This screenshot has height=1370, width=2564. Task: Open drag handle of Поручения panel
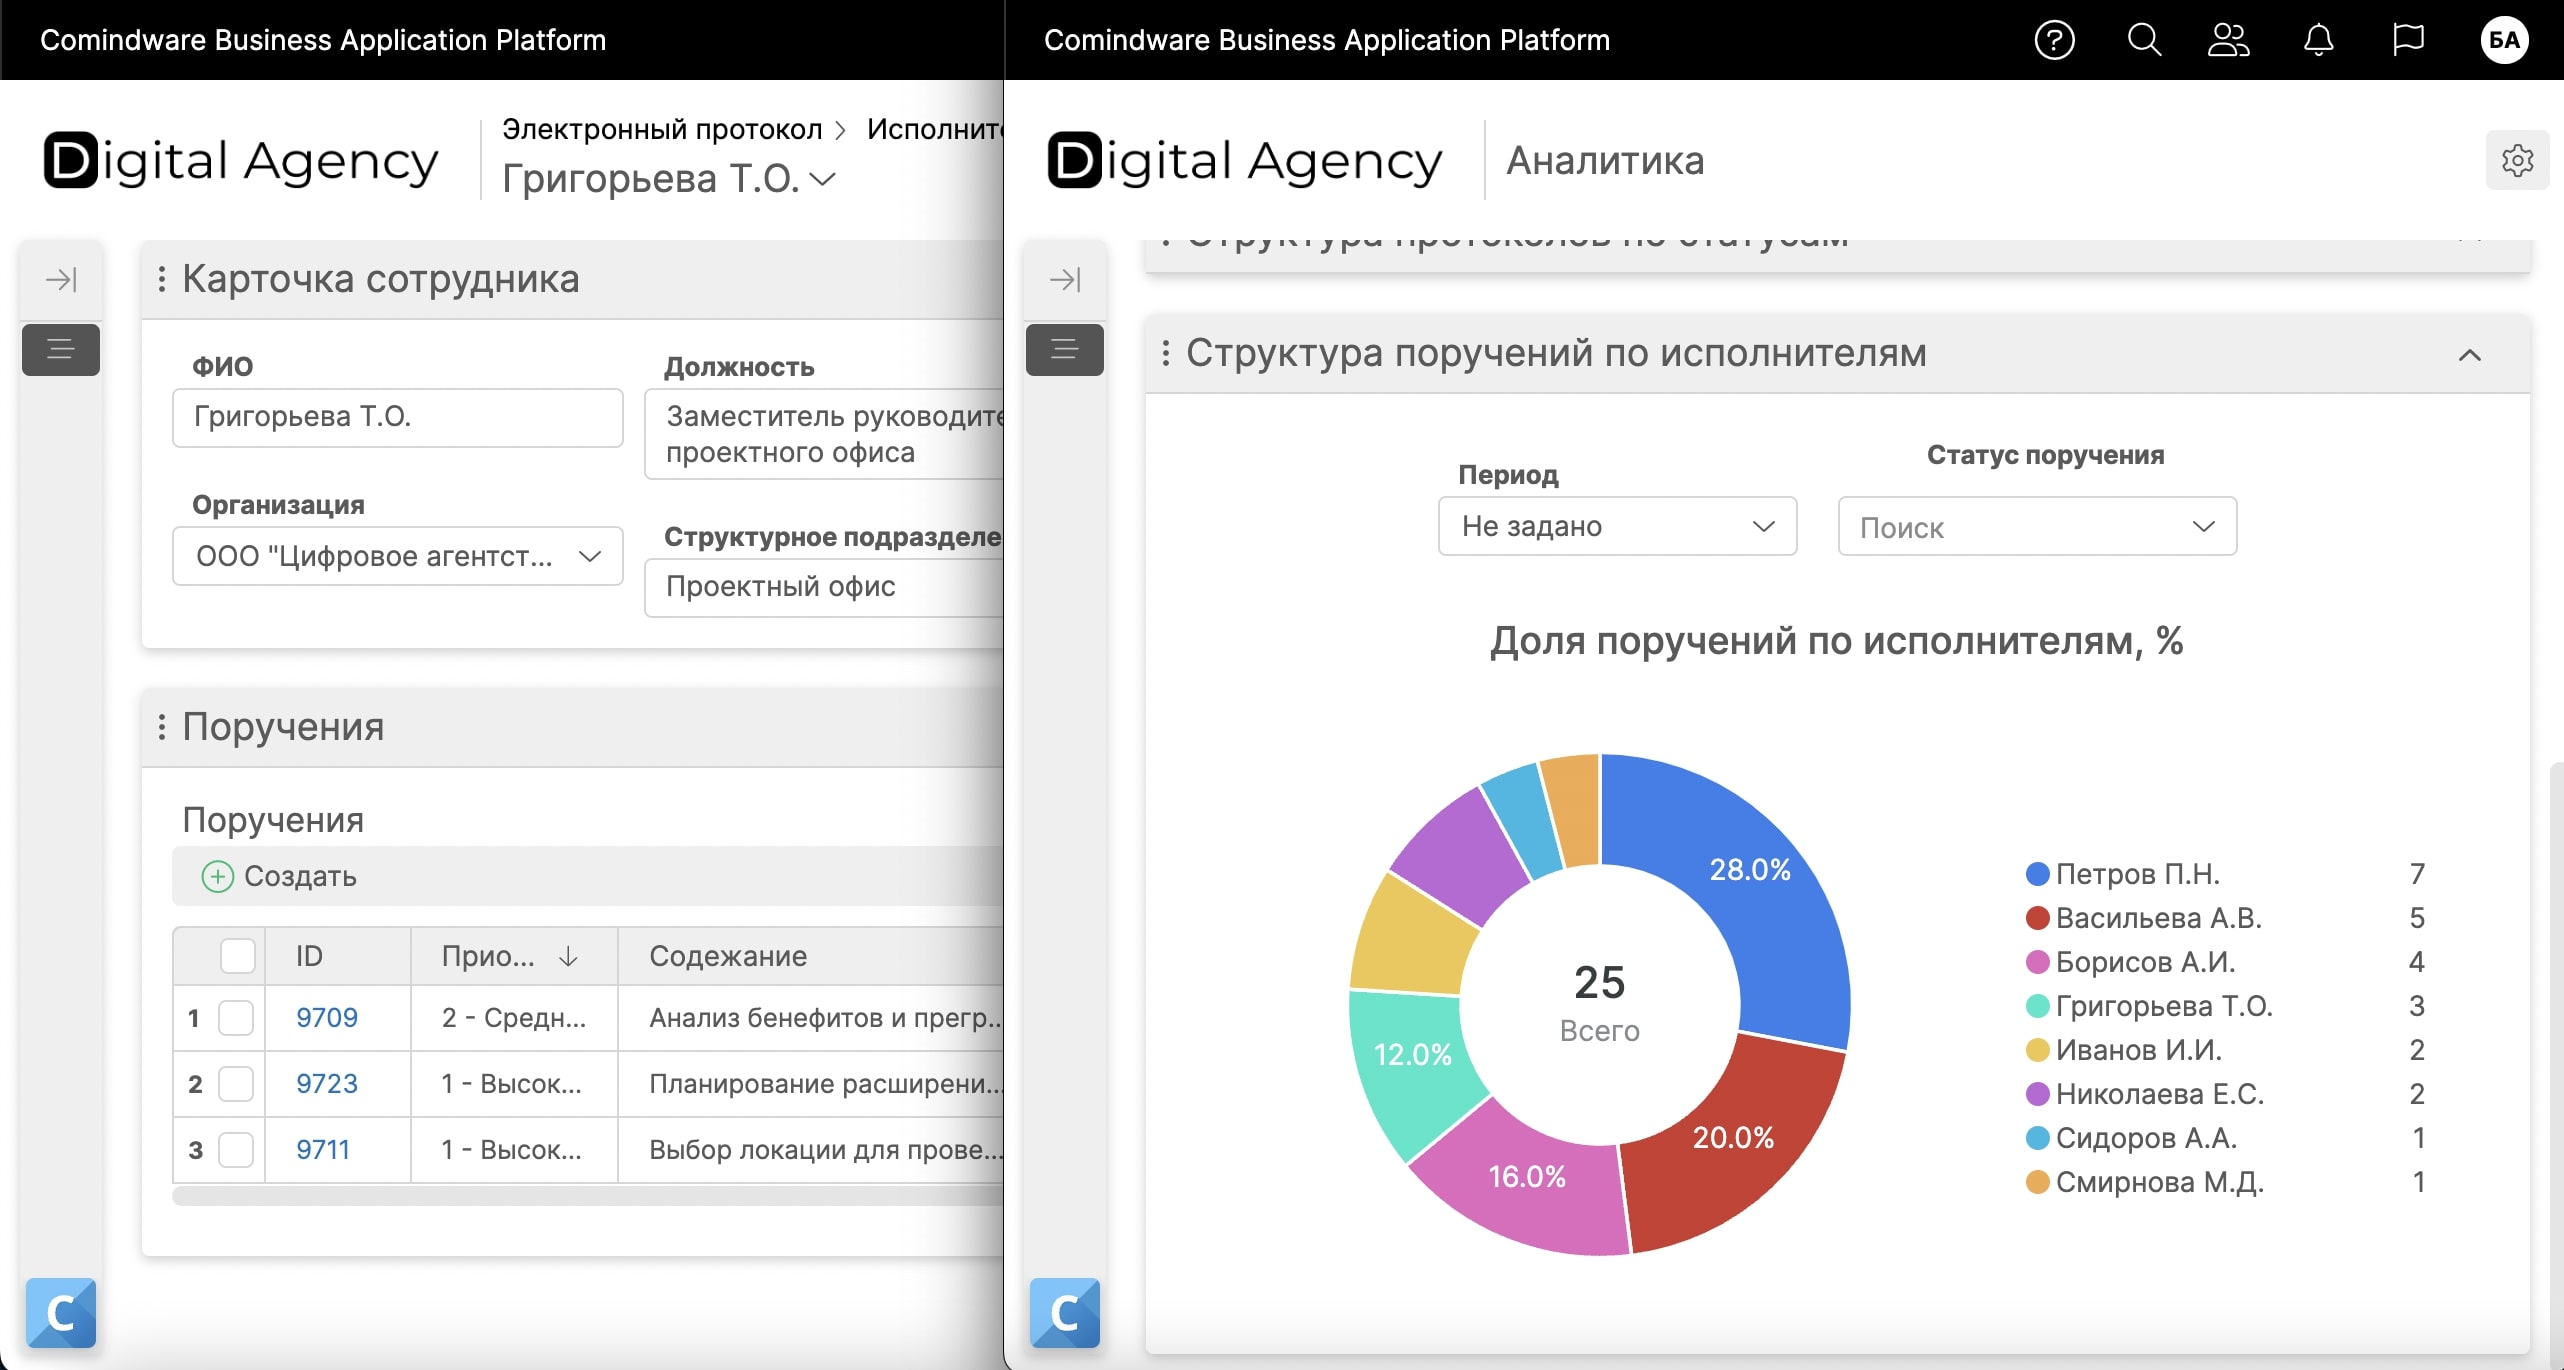162,727
